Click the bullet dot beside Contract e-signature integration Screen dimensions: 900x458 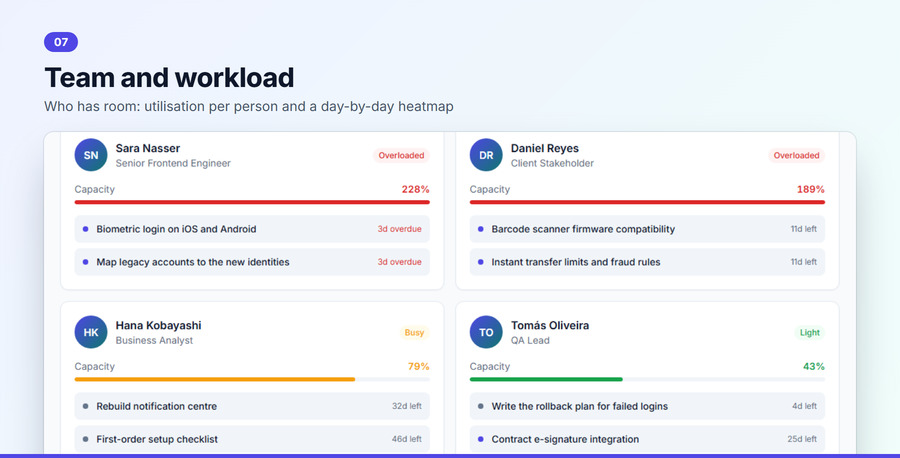pos(481,440)
